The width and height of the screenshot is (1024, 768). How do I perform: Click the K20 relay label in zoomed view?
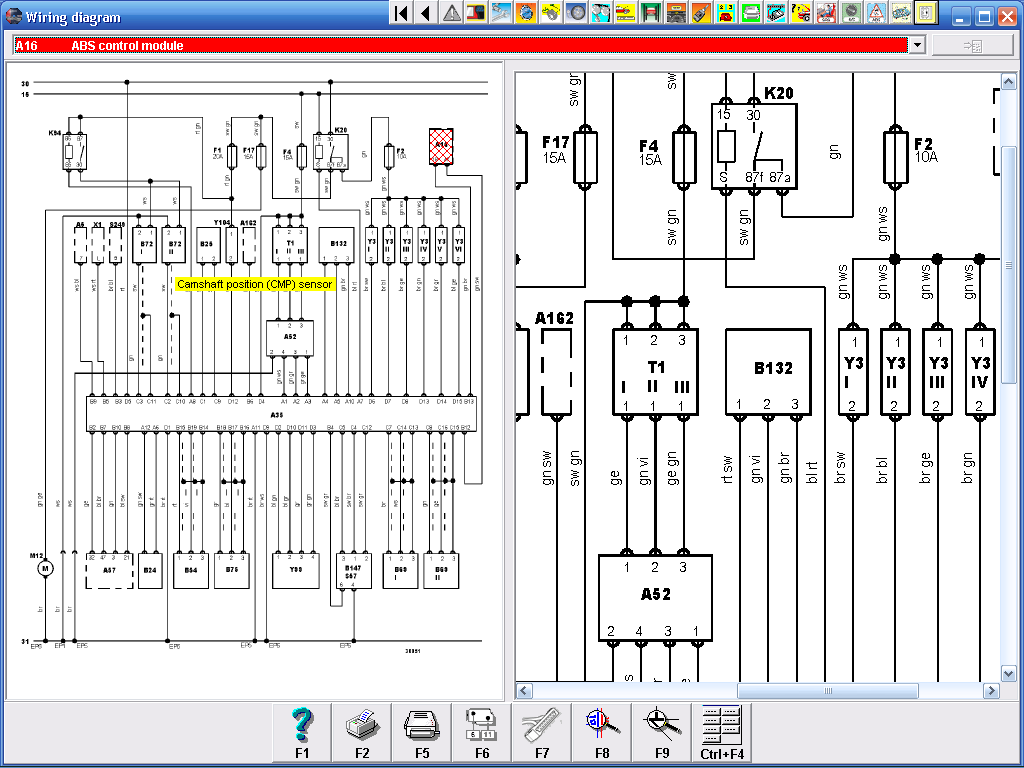pyautogui.click(x=778, y=93)
